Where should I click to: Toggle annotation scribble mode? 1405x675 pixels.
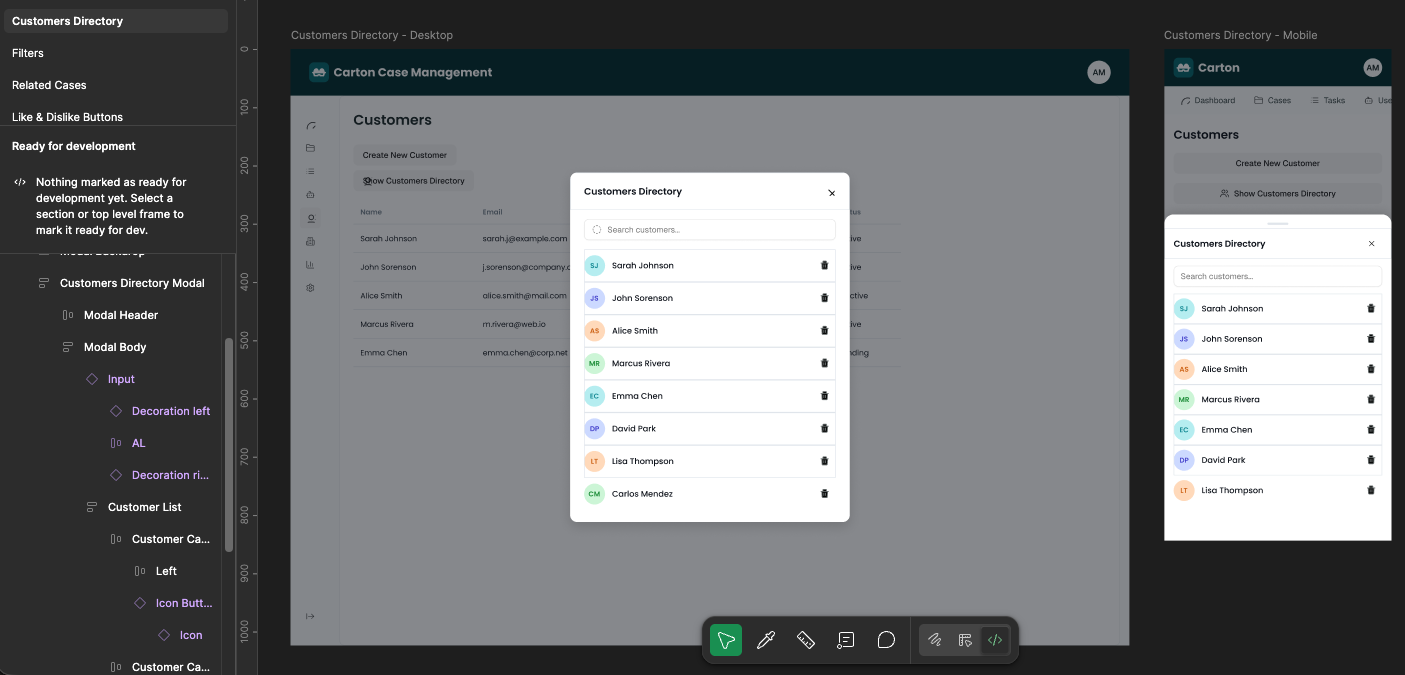coord(935,639)
